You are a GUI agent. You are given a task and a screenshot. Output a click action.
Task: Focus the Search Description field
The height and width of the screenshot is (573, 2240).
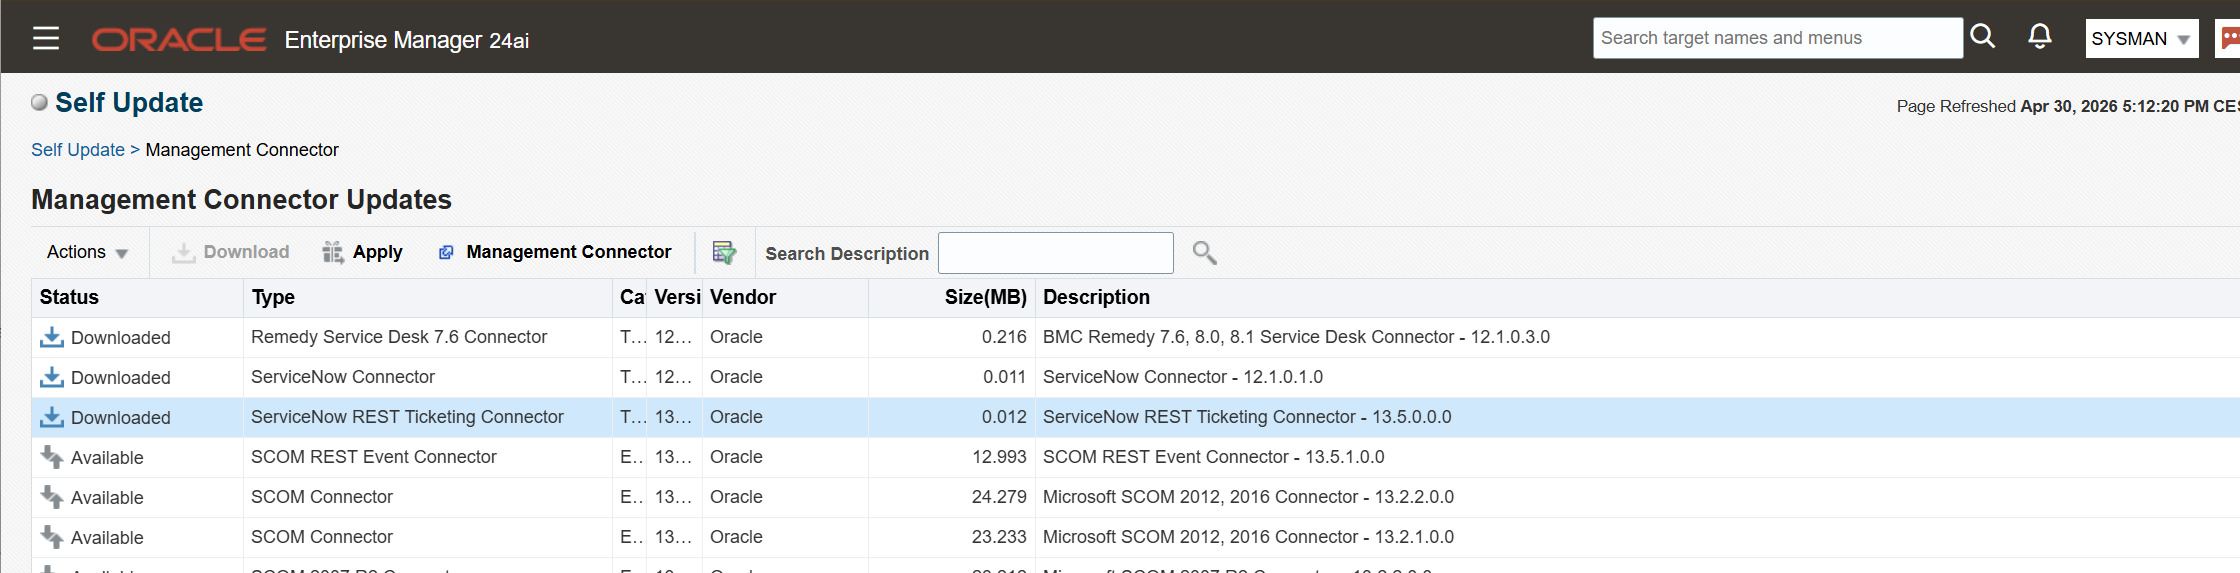[1056, 253]
